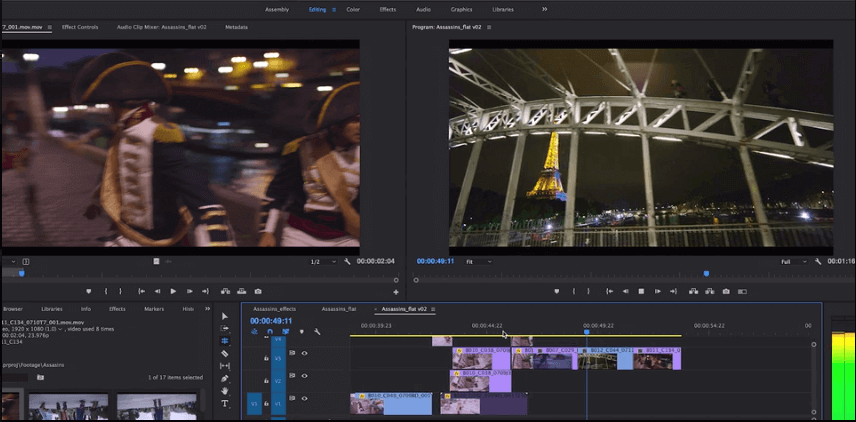Click Insert button in Source monitor
The image size is (856, 422).
[x=225, y=292]
